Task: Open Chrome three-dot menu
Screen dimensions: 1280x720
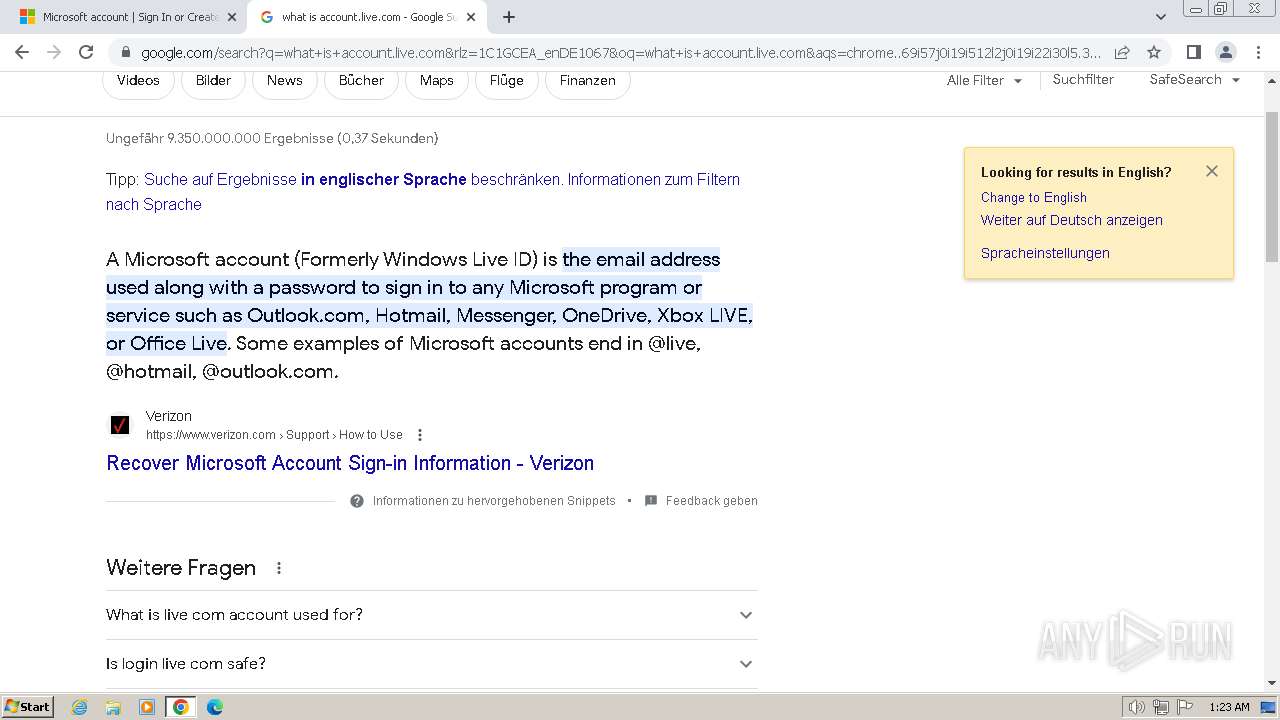Action: 1257,52
